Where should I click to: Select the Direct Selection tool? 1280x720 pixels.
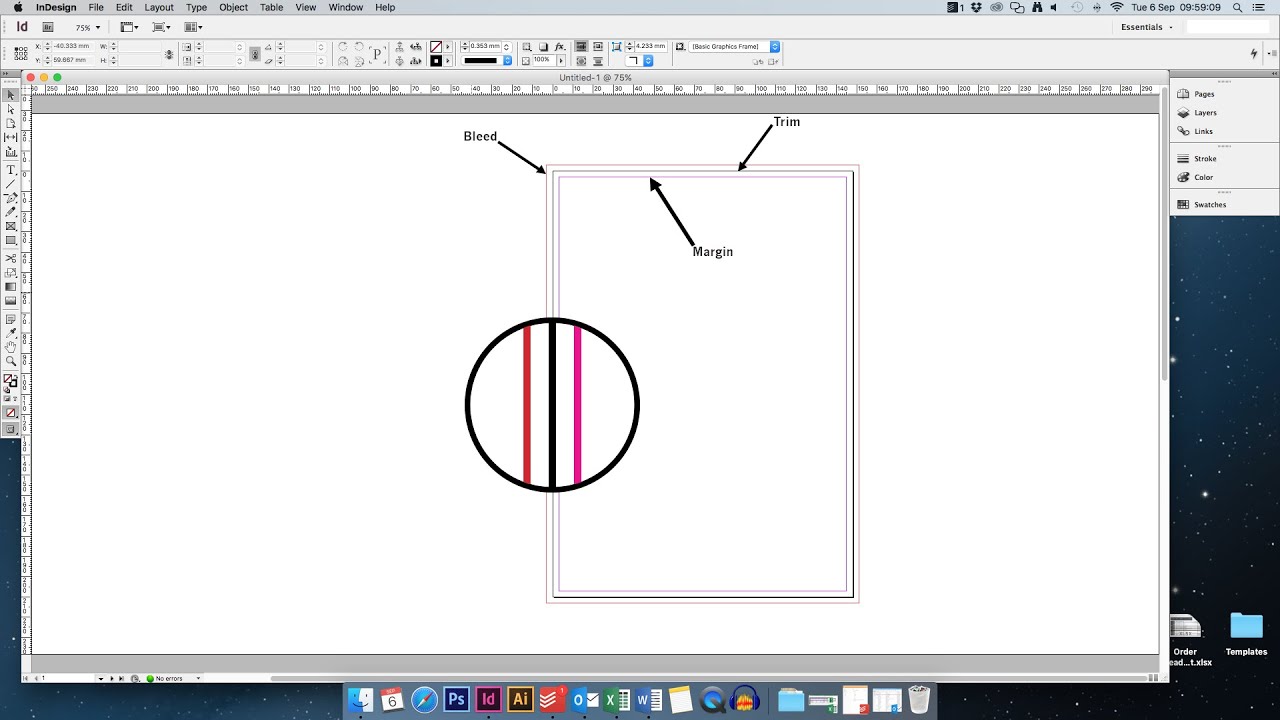coord(11,109)
